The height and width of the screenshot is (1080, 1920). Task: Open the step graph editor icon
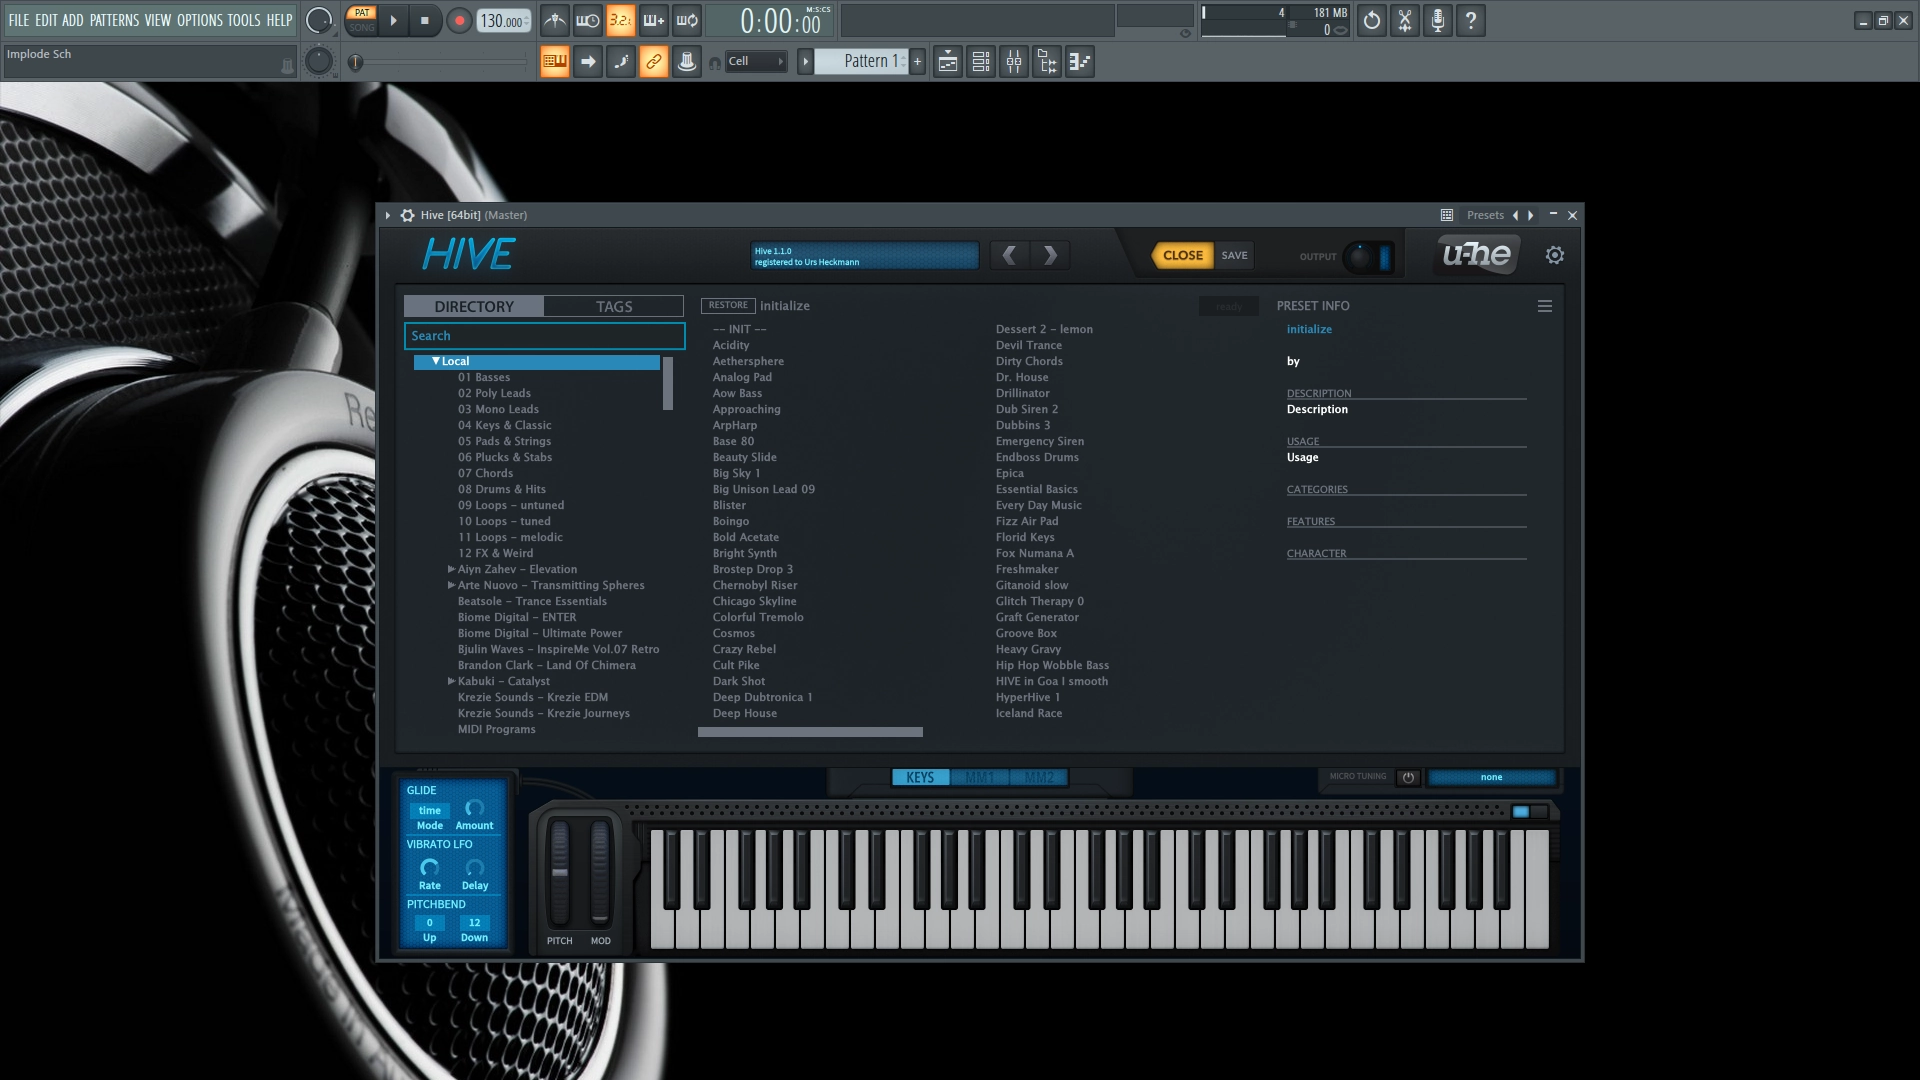1080,62
